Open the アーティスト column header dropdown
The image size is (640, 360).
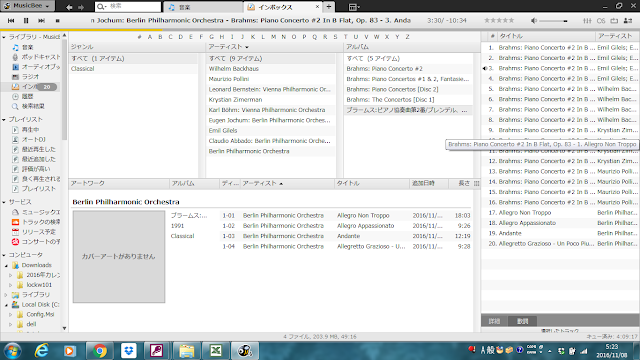point(247,47)
